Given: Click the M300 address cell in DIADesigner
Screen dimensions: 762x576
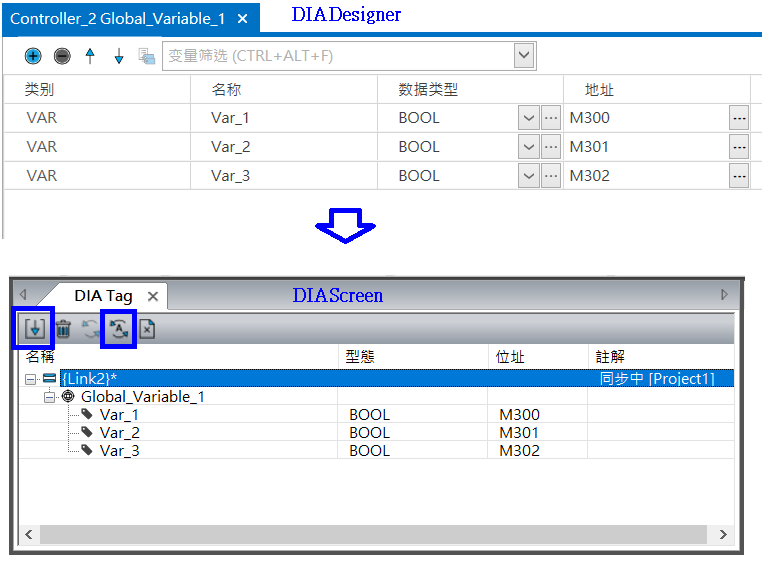Looking at the screenshot, I should click(x=646, y=118).
